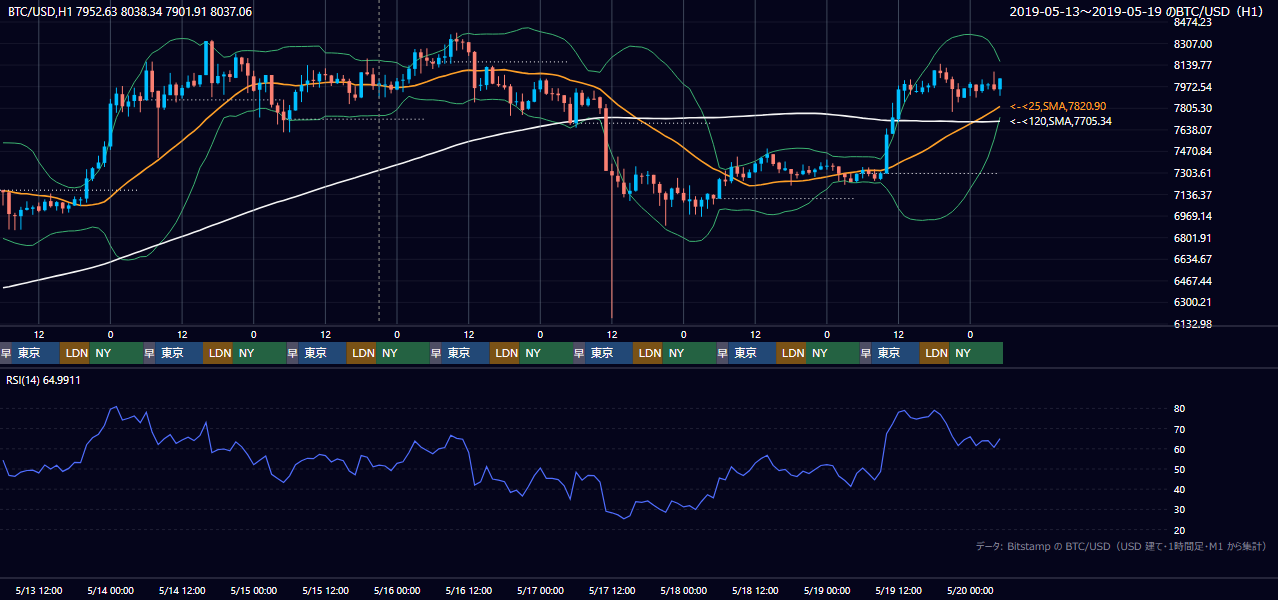Click the BTC/USD,H1 OHLC header text
This screenshot has width=1278, height=600.
[x=130, y=12]
